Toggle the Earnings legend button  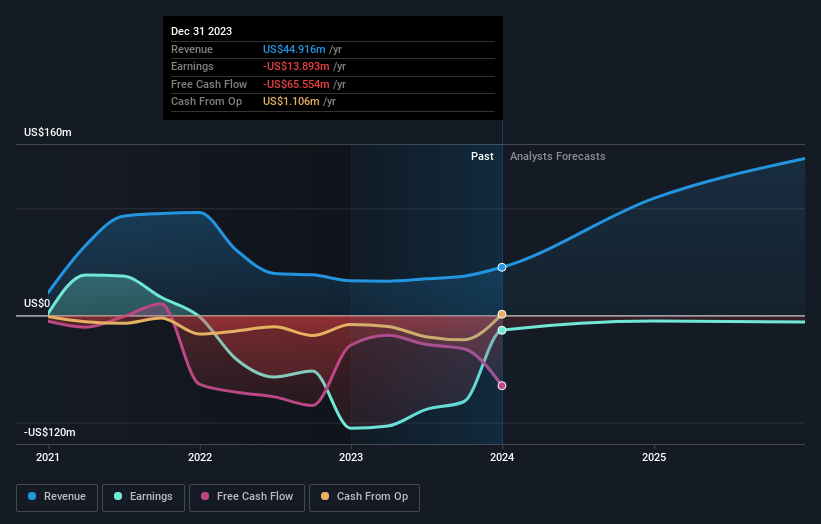[x=143, y=497]
